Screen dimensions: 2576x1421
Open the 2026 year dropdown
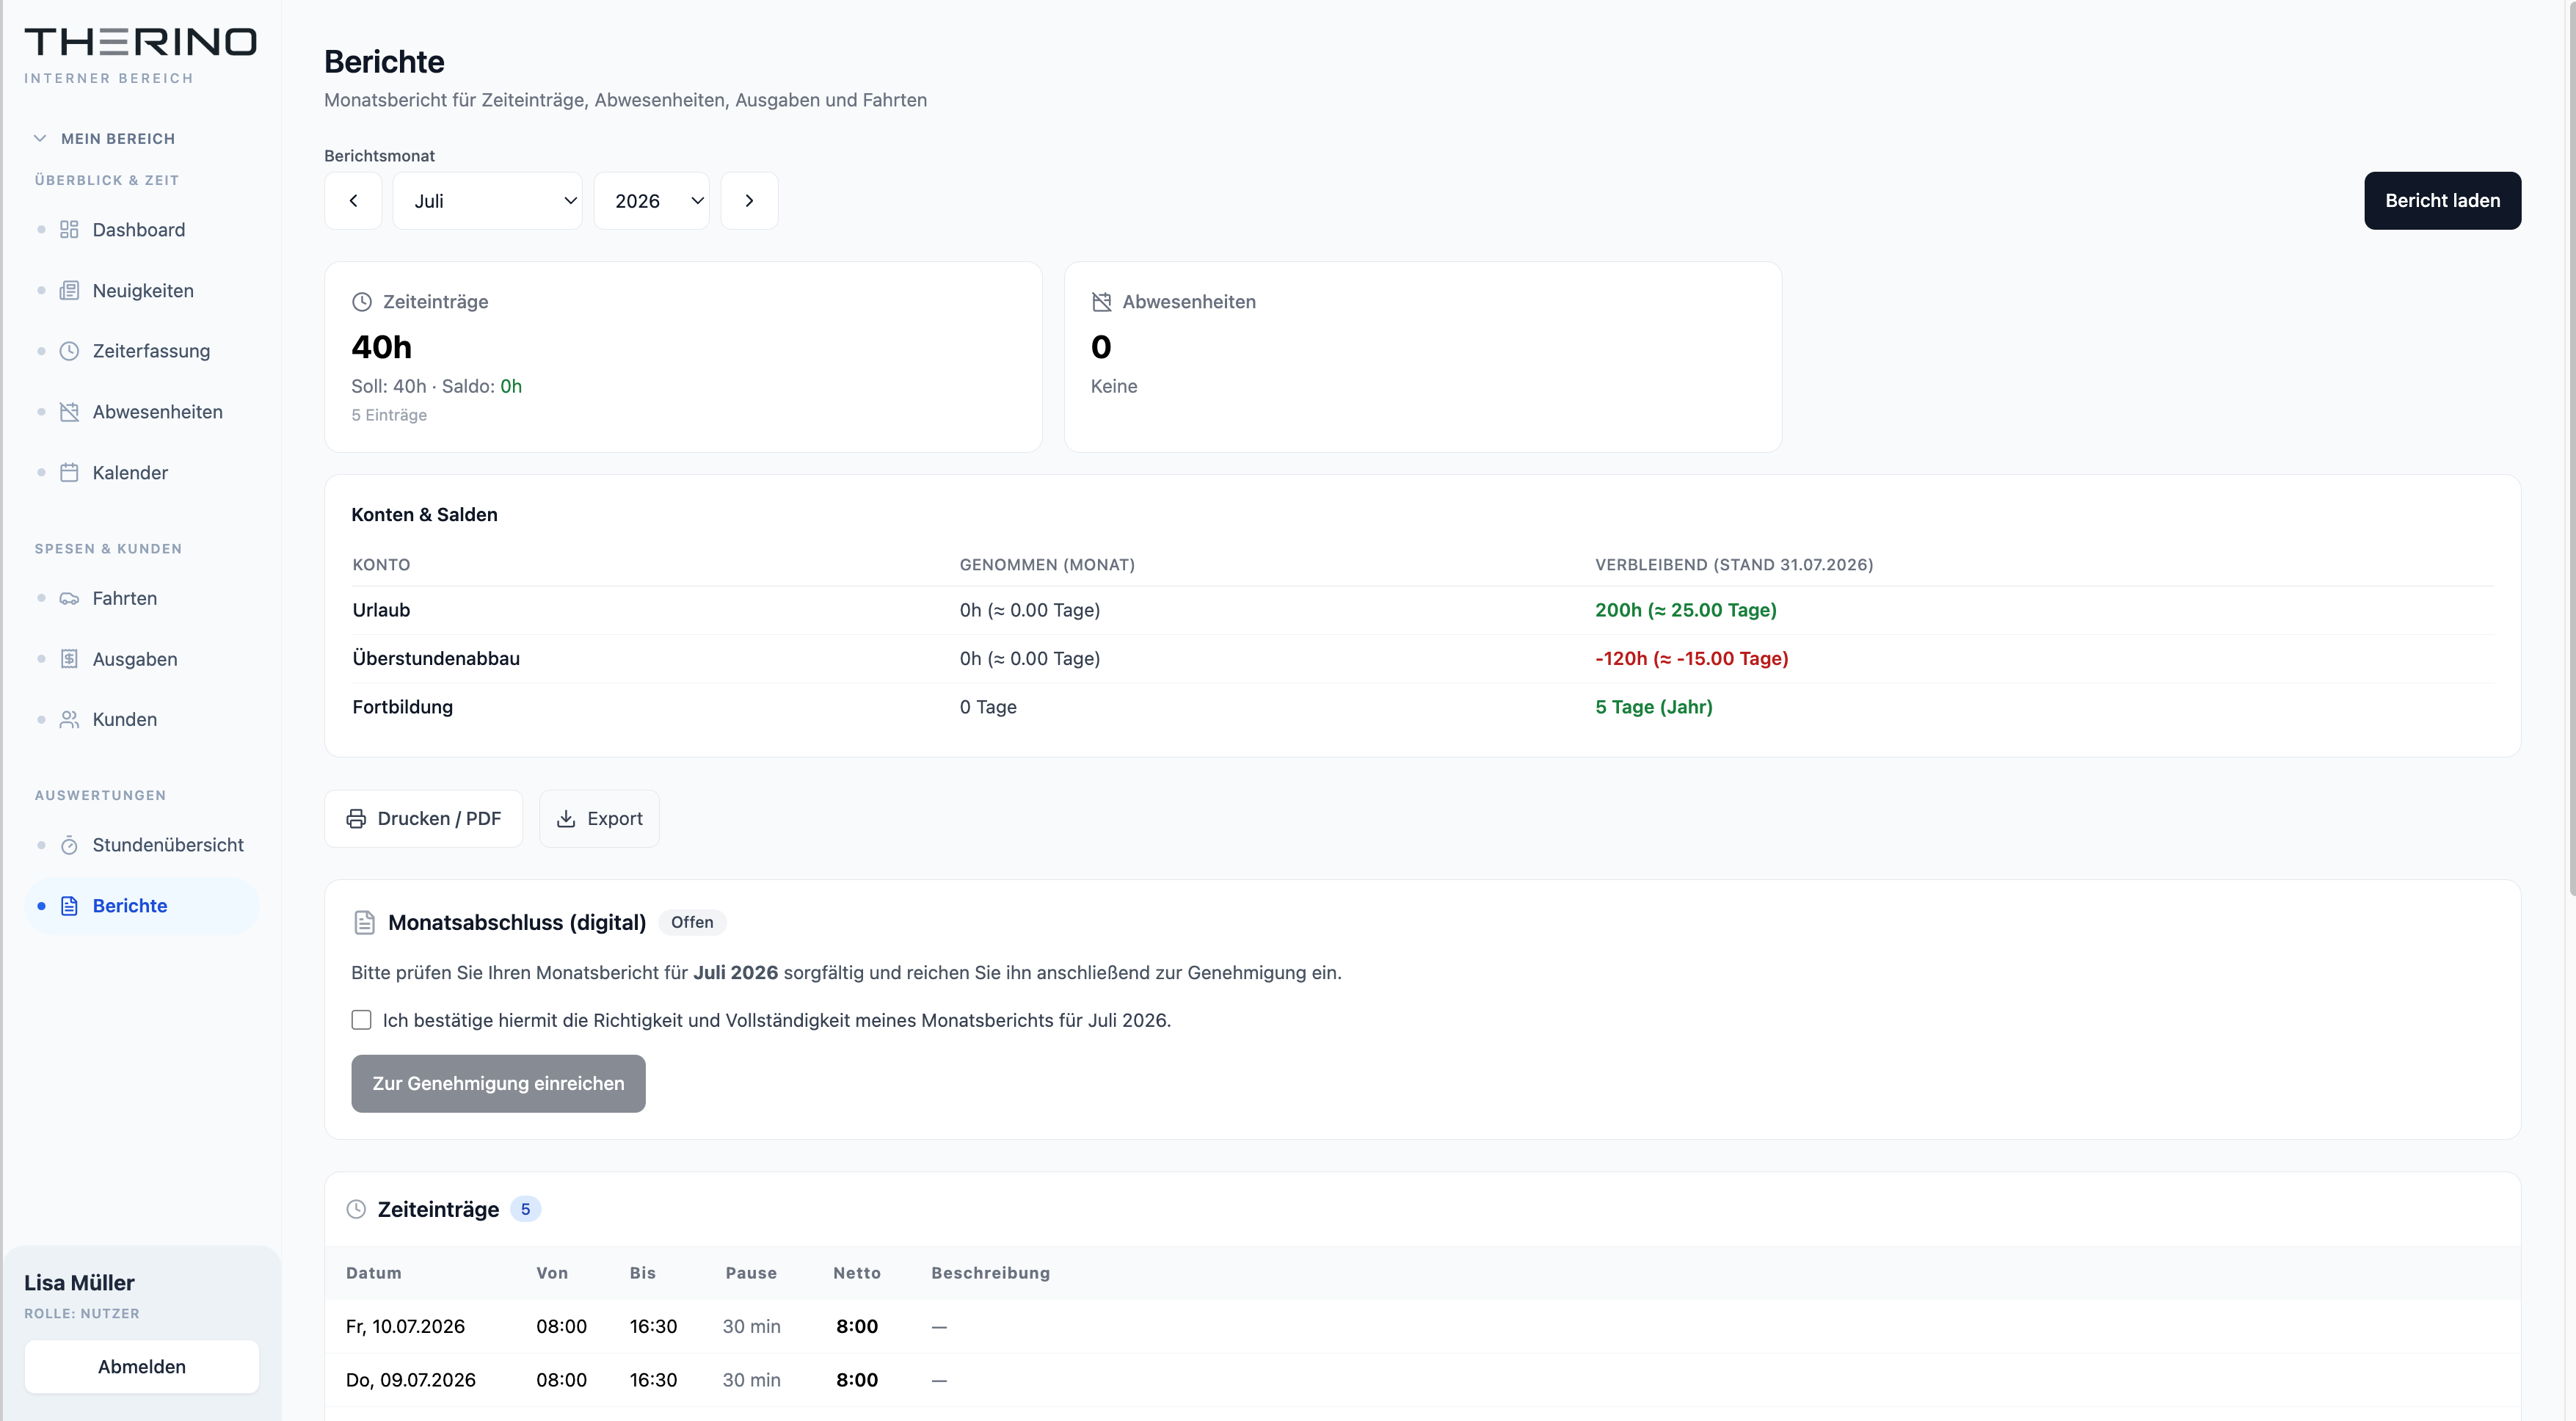pyautogui.click(x=651, y=201)
